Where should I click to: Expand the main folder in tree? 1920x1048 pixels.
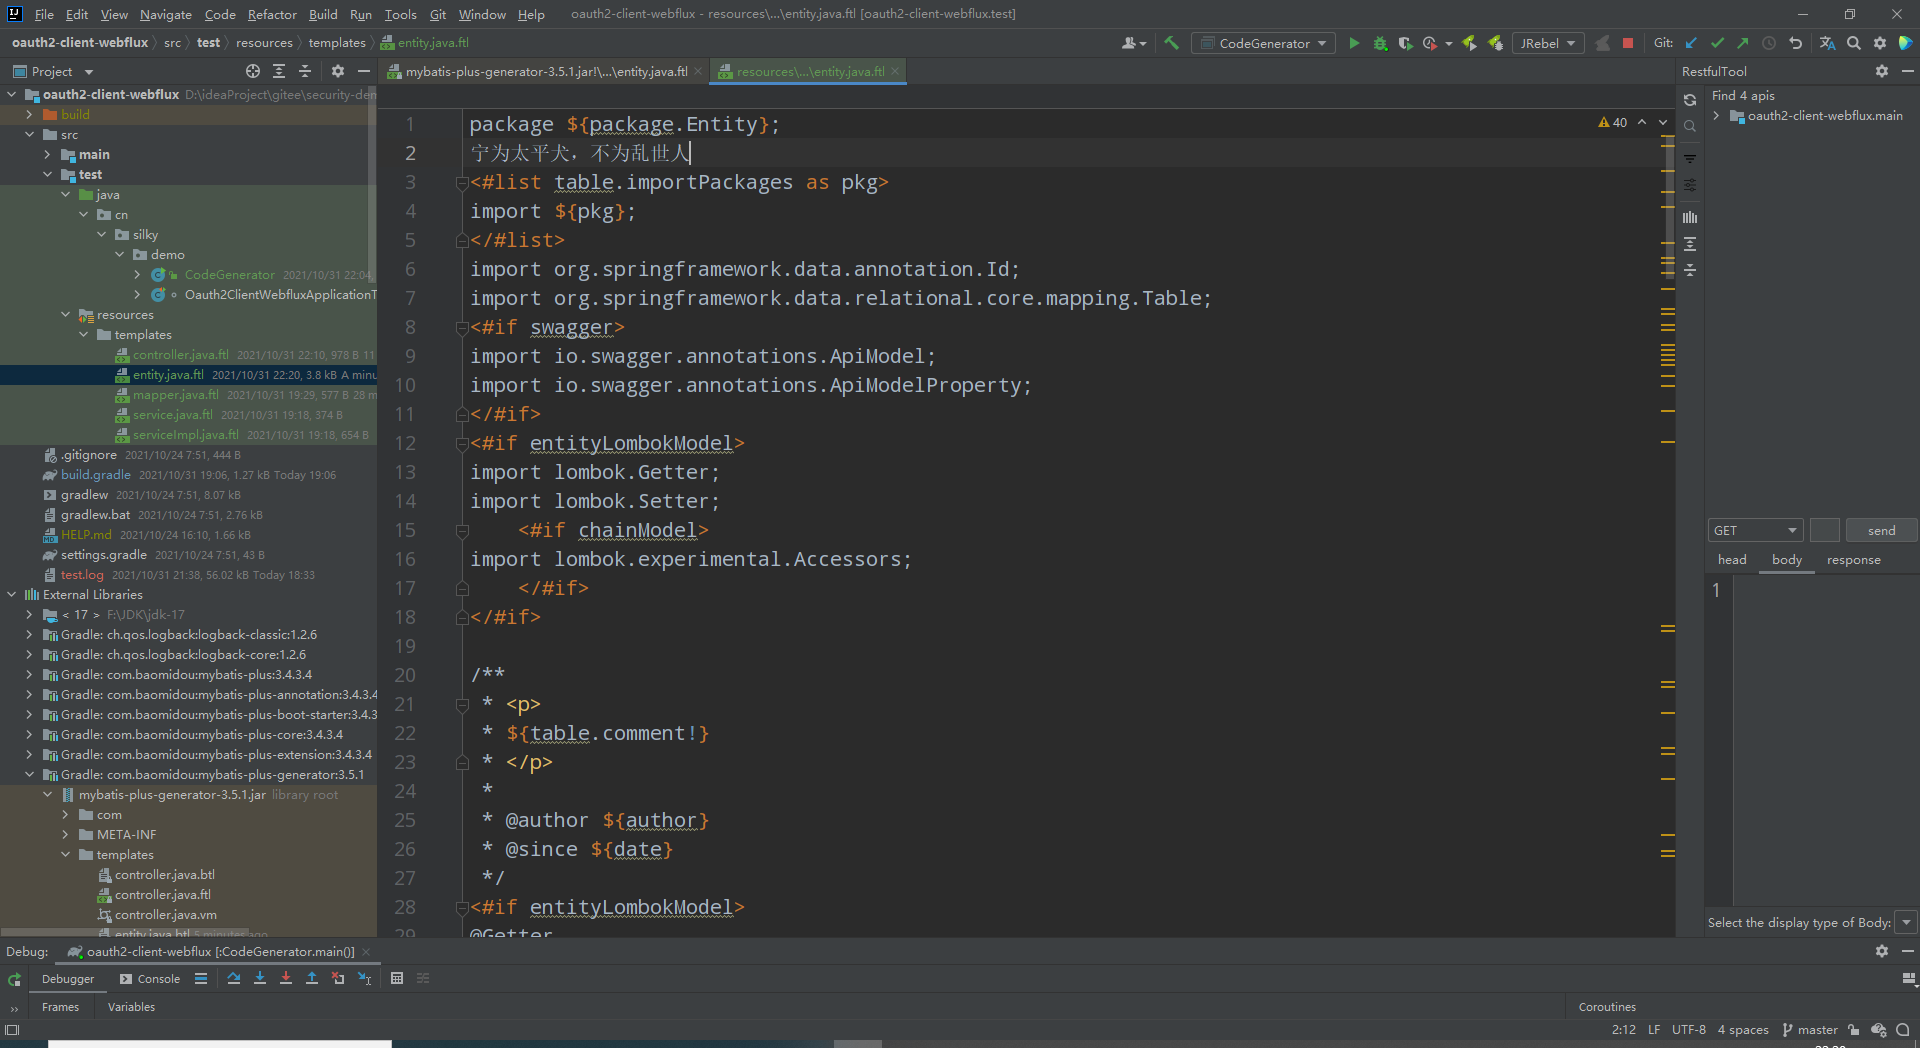click(x=47, y=154)
